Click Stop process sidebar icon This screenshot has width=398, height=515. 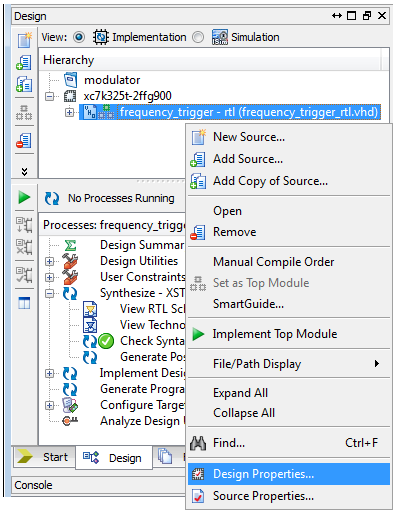24,247
